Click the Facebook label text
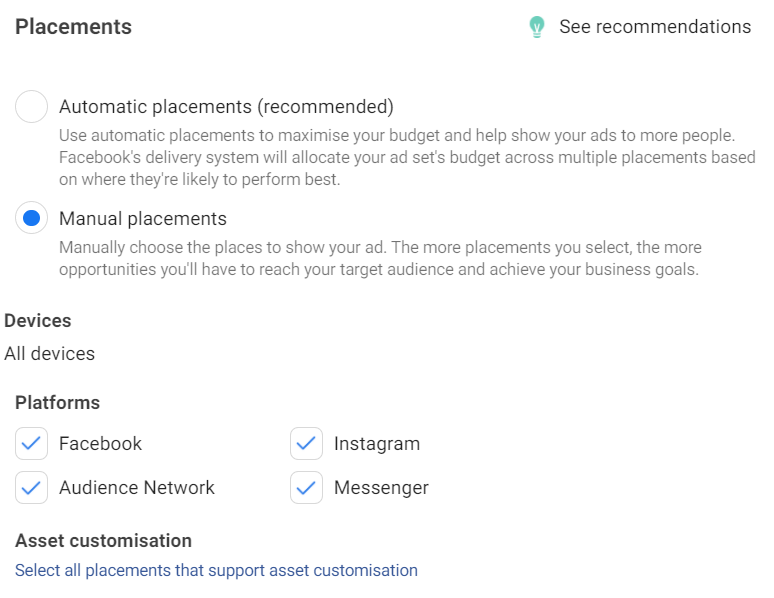The width and height of the screenshot is (774, 598). pos(100,443)
